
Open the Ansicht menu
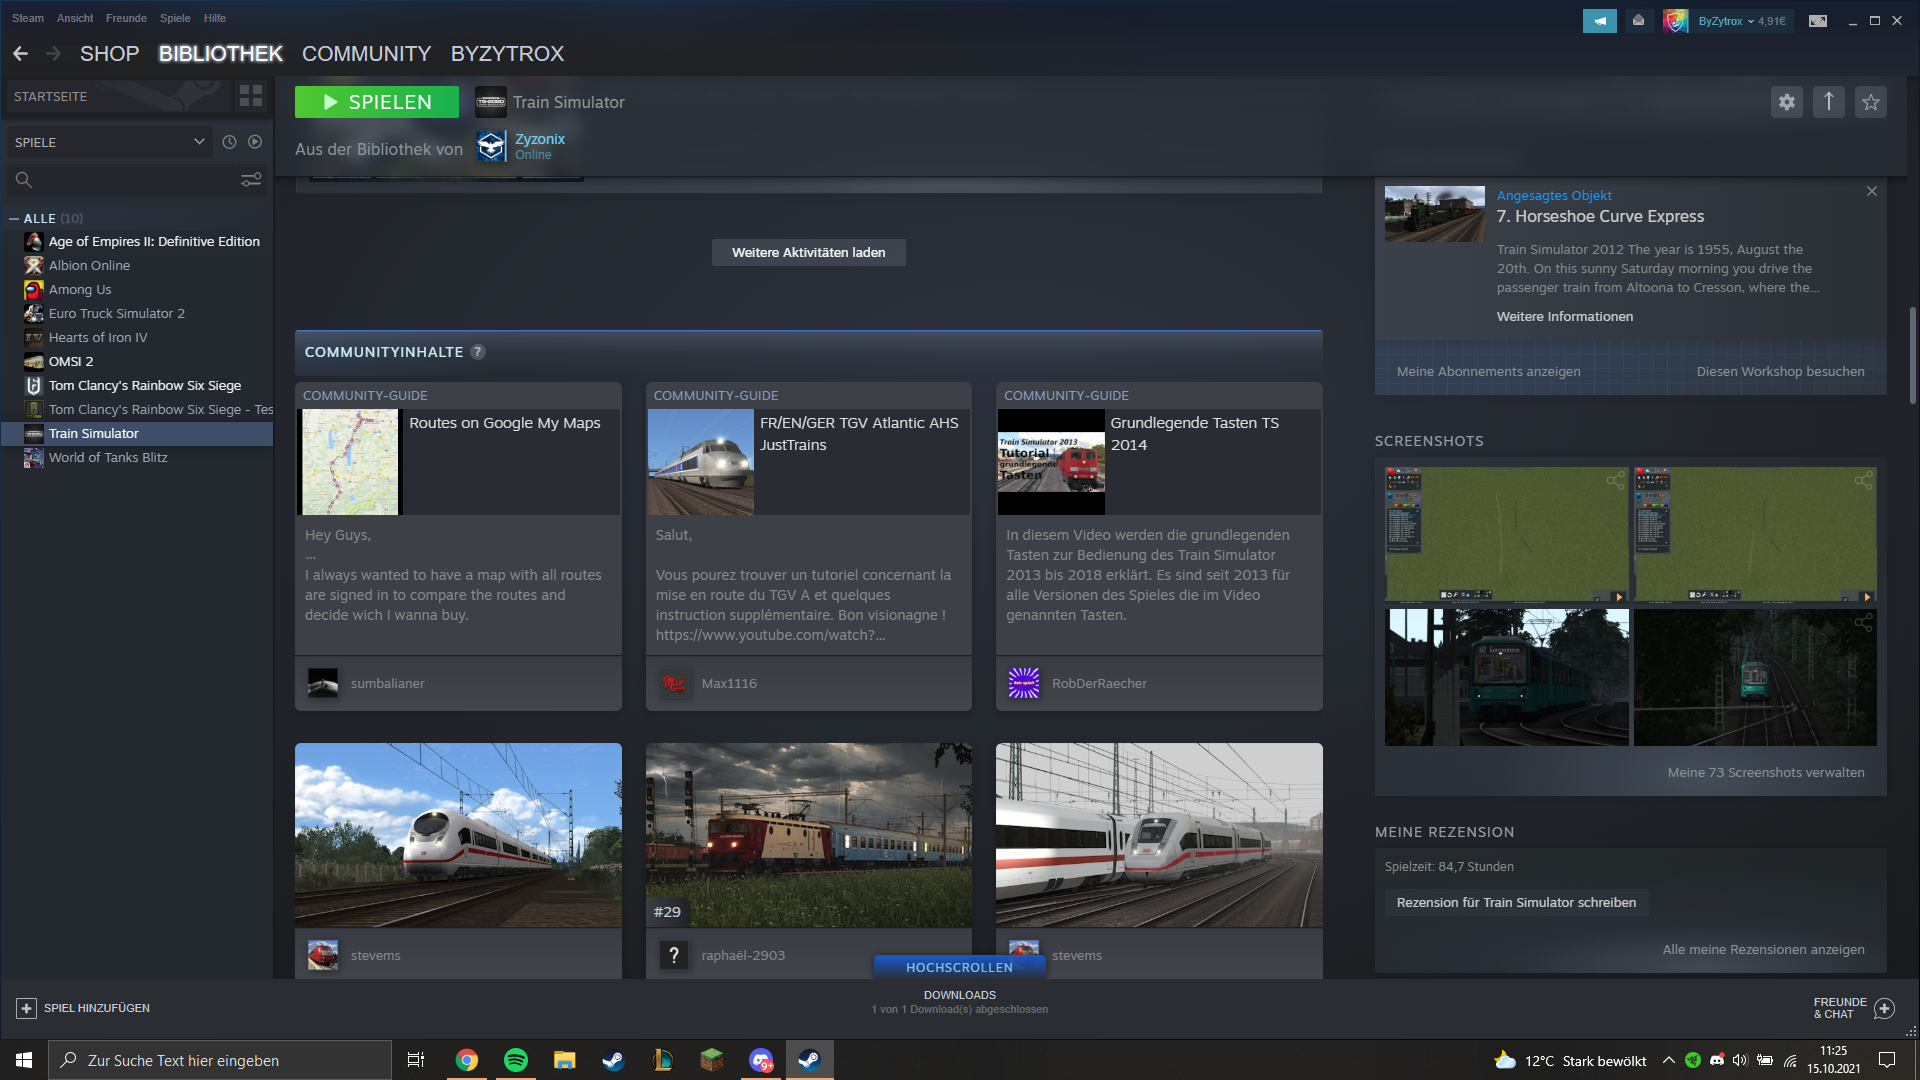coord(75,18)
